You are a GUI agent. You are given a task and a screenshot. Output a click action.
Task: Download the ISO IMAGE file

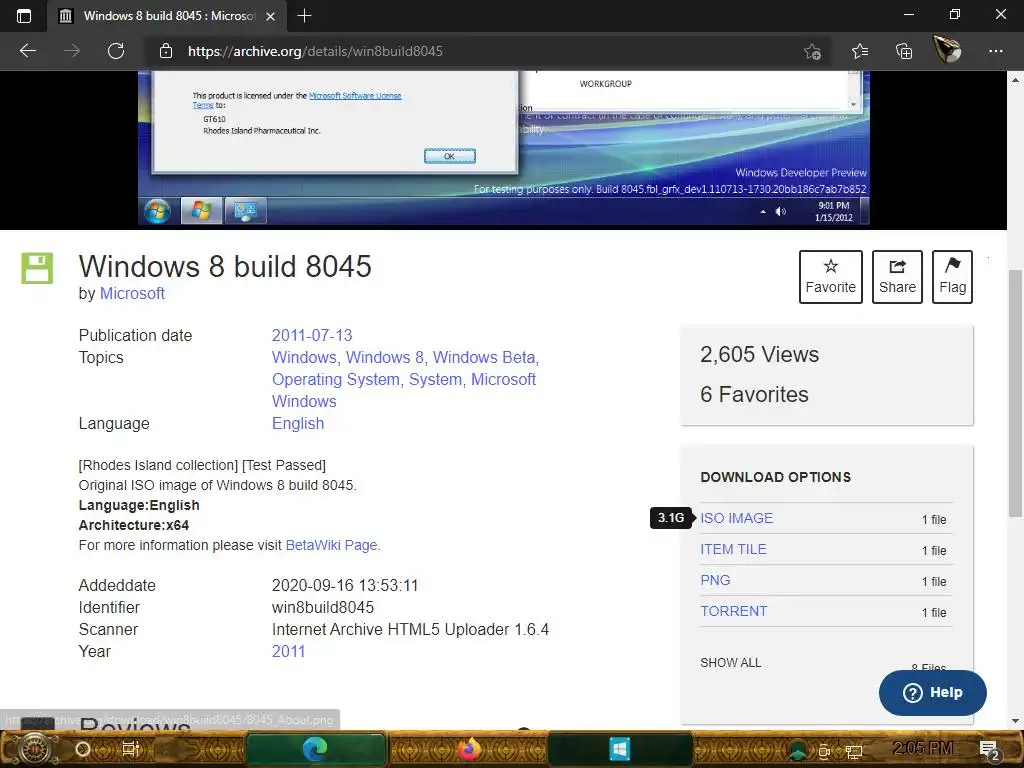pyautogui.click(x=737, y=518)
